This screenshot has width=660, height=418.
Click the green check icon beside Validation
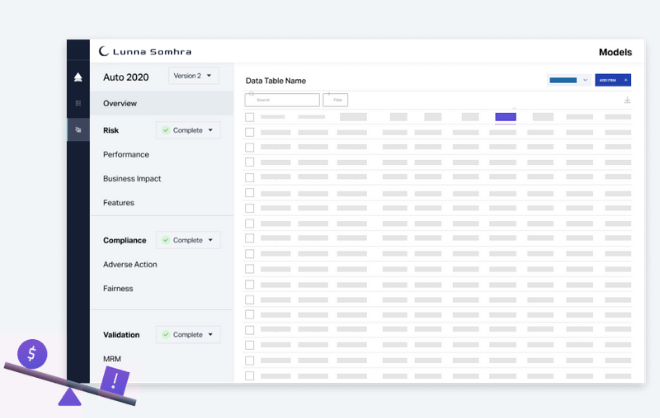pos(166,334)
